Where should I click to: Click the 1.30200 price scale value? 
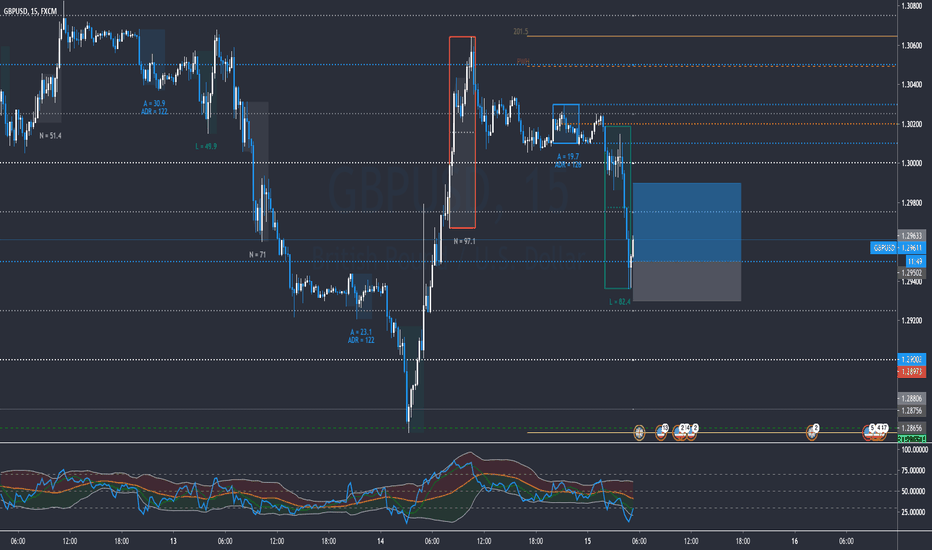click(911, 124)
